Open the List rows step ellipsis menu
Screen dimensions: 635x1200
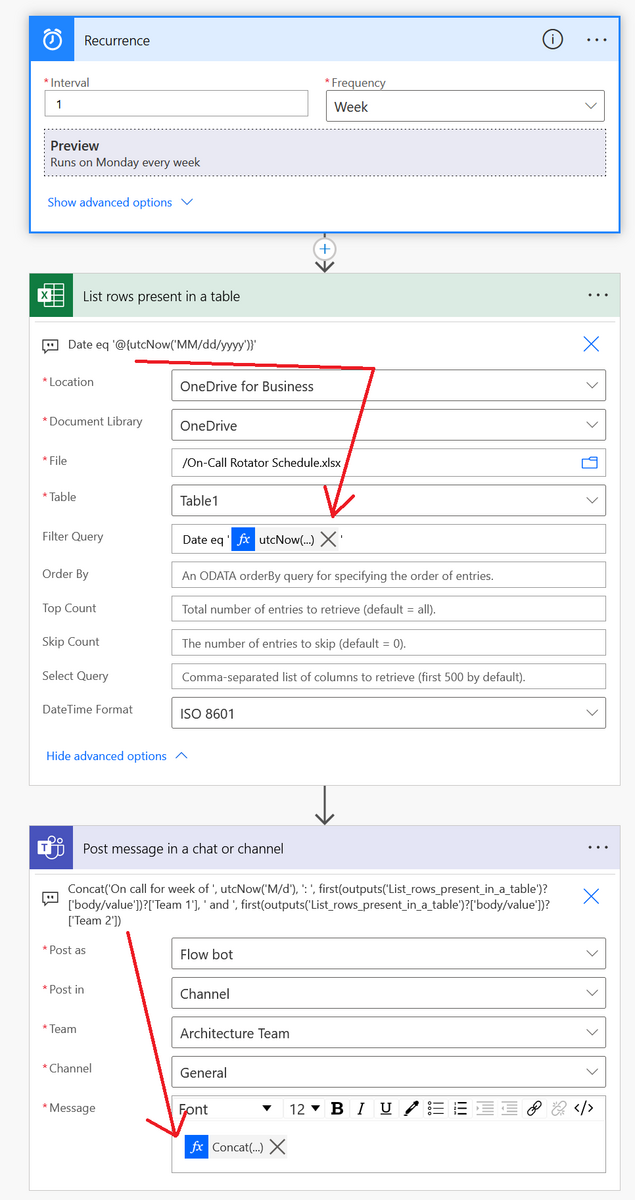click(x=598, y=296)
